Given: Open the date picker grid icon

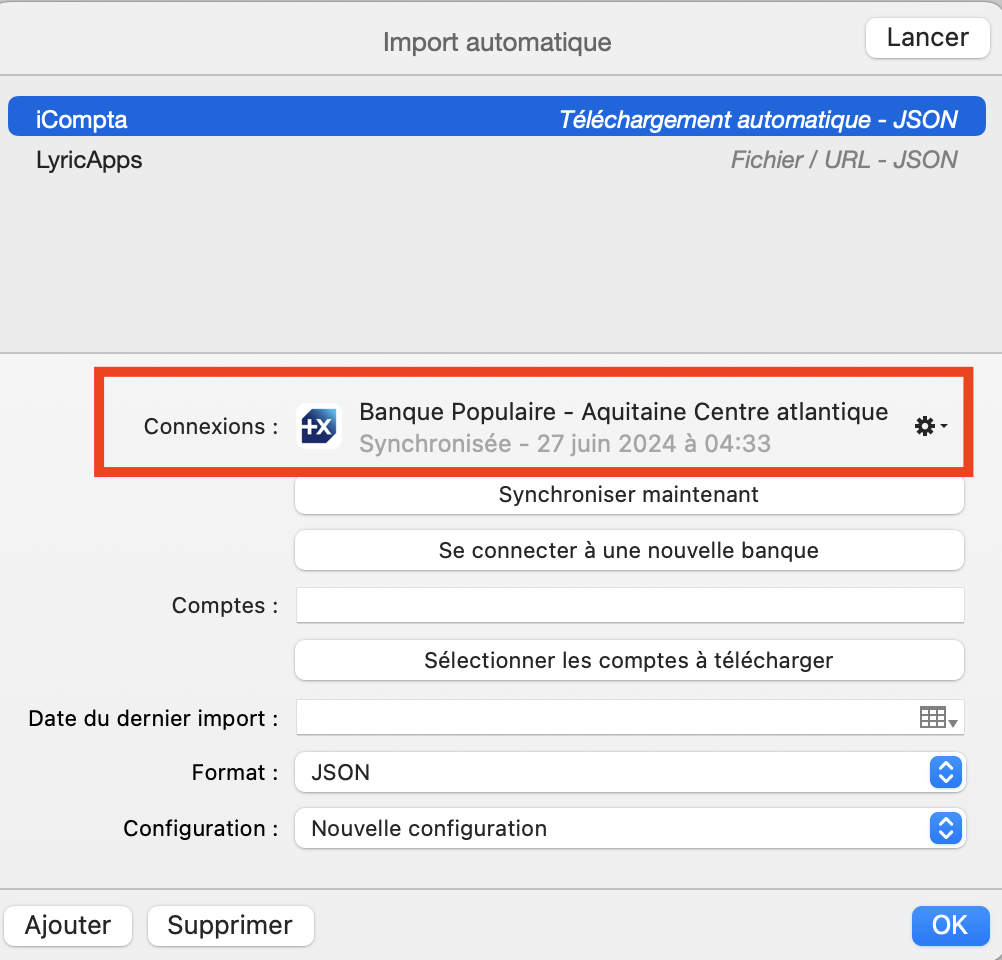Looking at the screenshot, I should point(937,717).
